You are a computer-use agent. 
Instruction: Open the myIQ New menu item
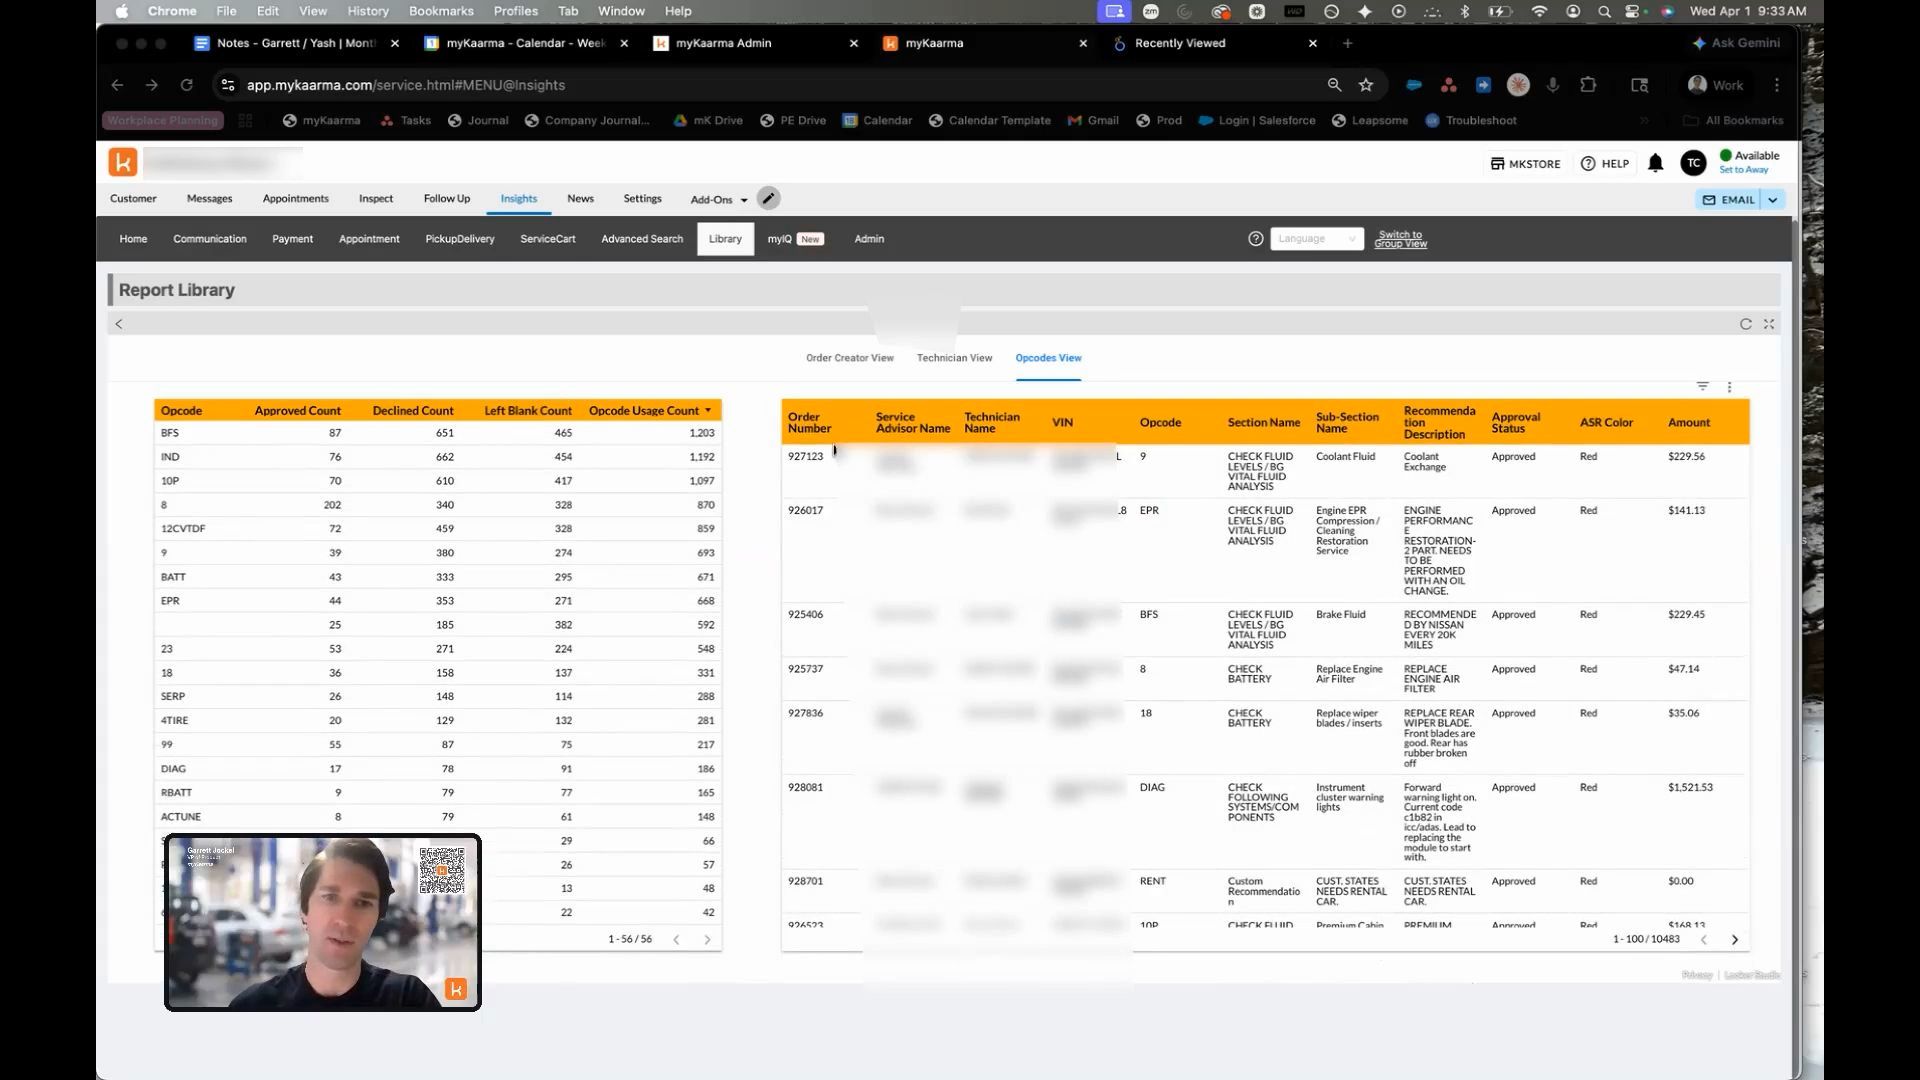coord(795,239)
